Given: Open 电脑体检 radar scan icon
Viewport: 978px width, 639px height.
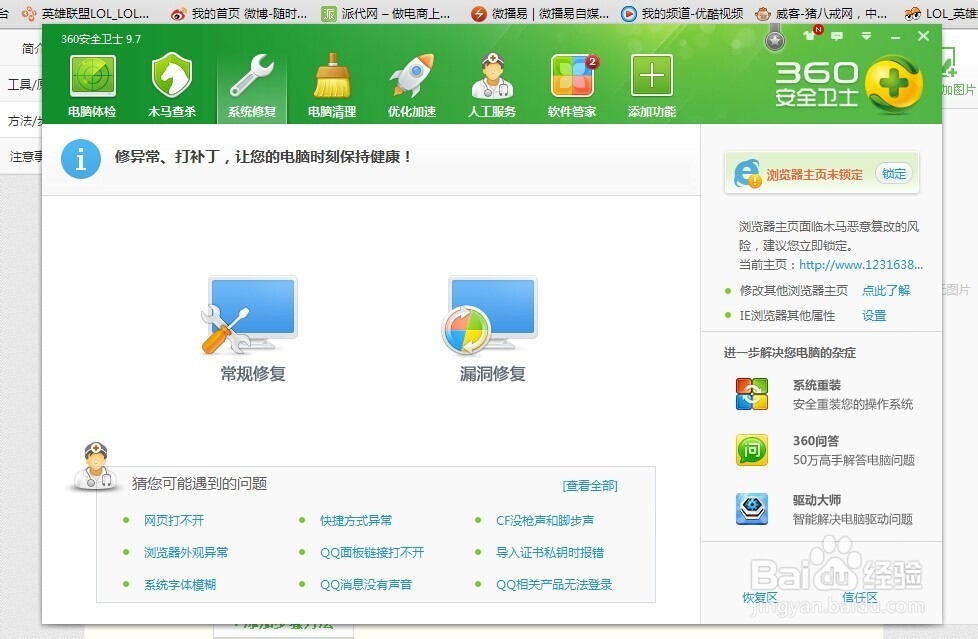Looking at the screenshot, I should pyautogui.click(x=92, y=76).
